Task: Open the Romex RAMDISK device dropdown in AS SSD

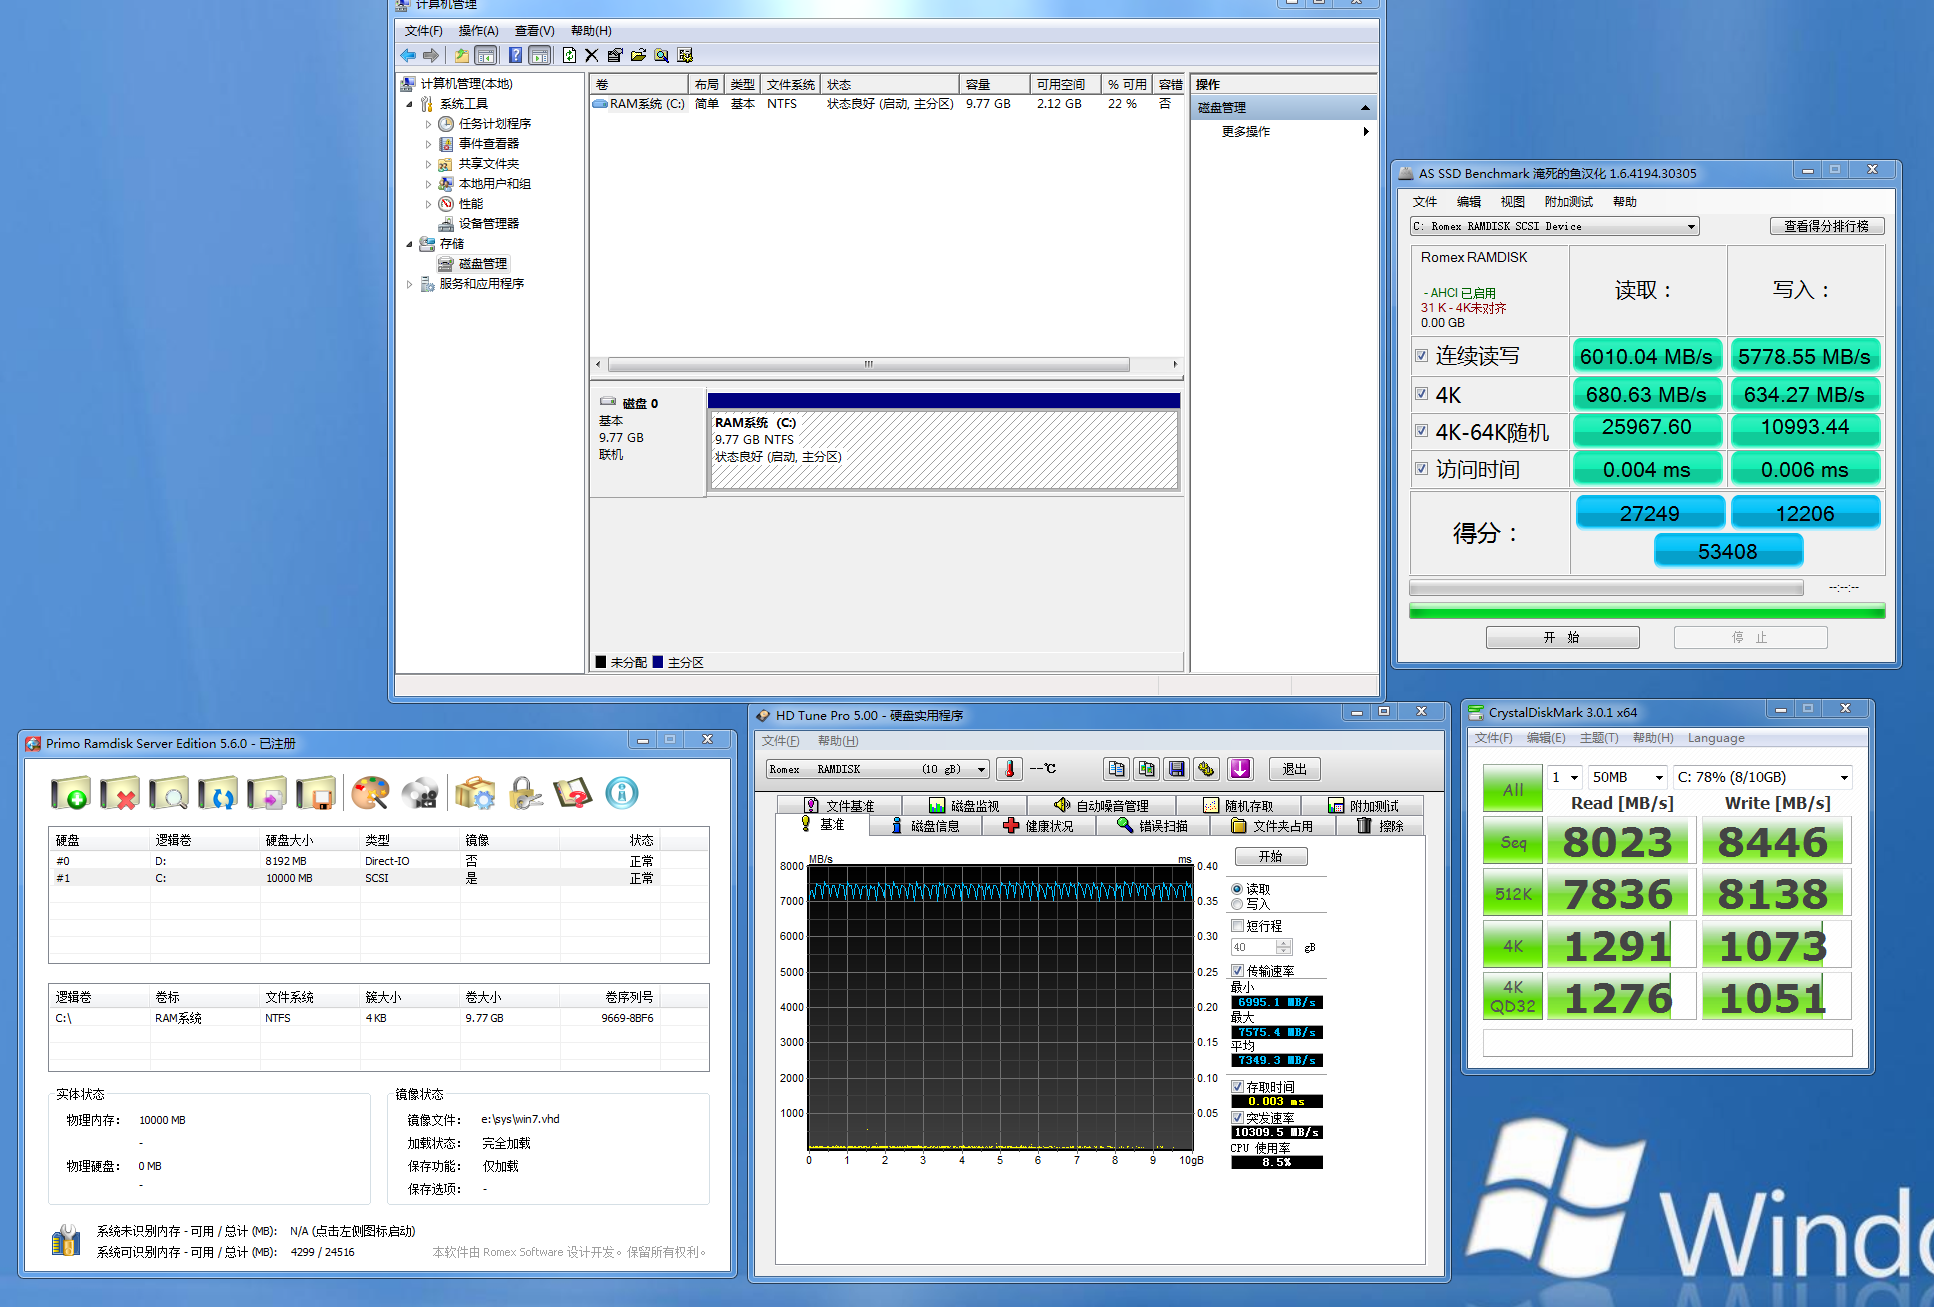Action: tap(1554, 227)
